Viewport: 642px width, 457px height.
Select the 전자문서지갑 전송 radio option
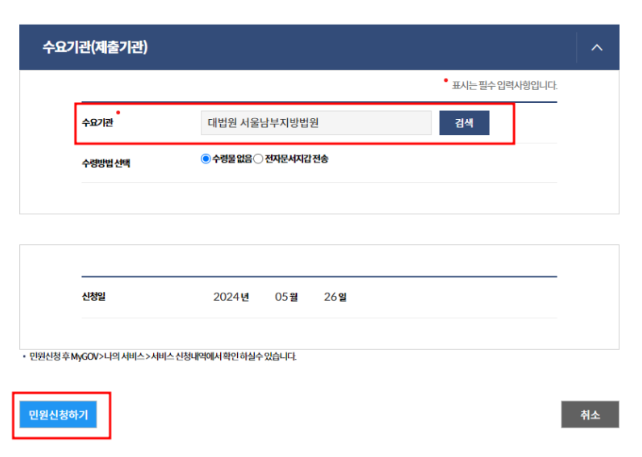pos(258,159)
